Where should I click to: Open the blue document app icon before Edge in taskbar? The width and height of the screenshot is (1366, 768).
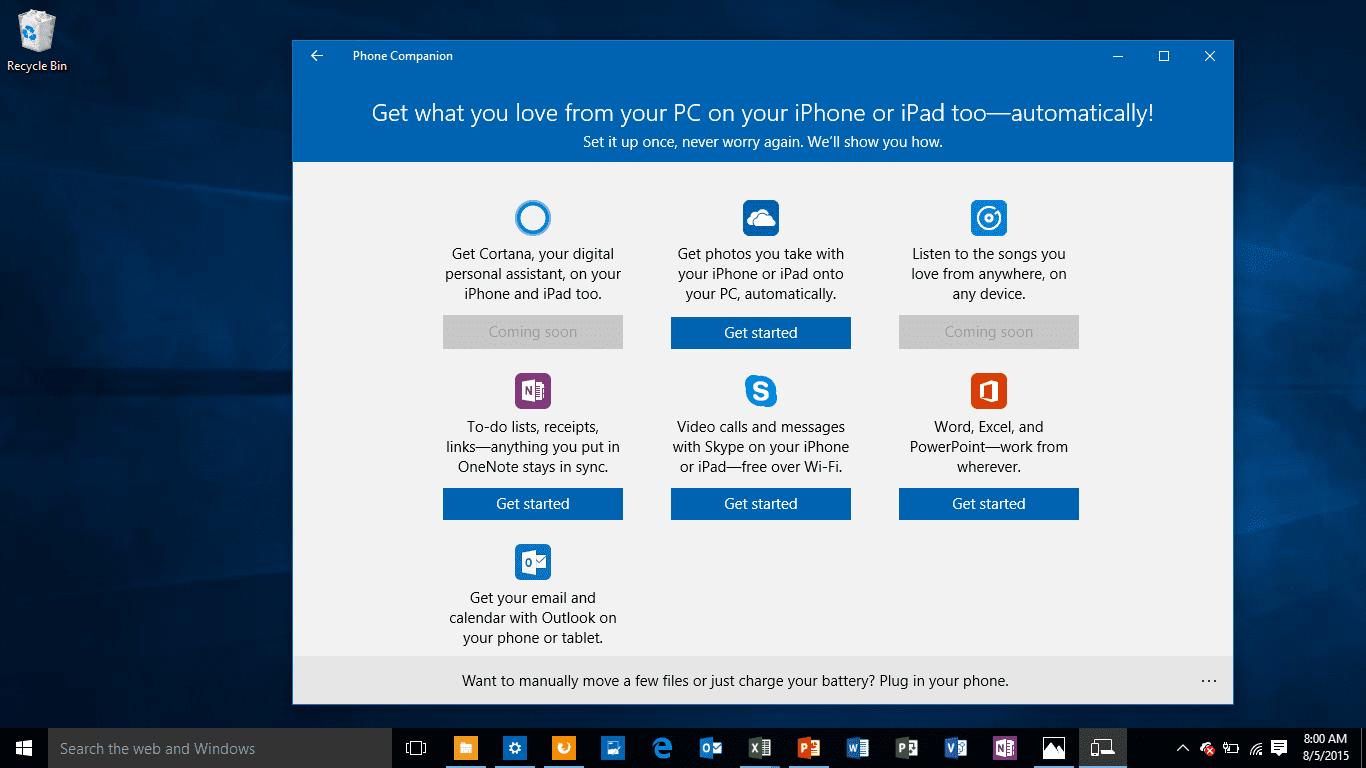[x=613, y=748]
